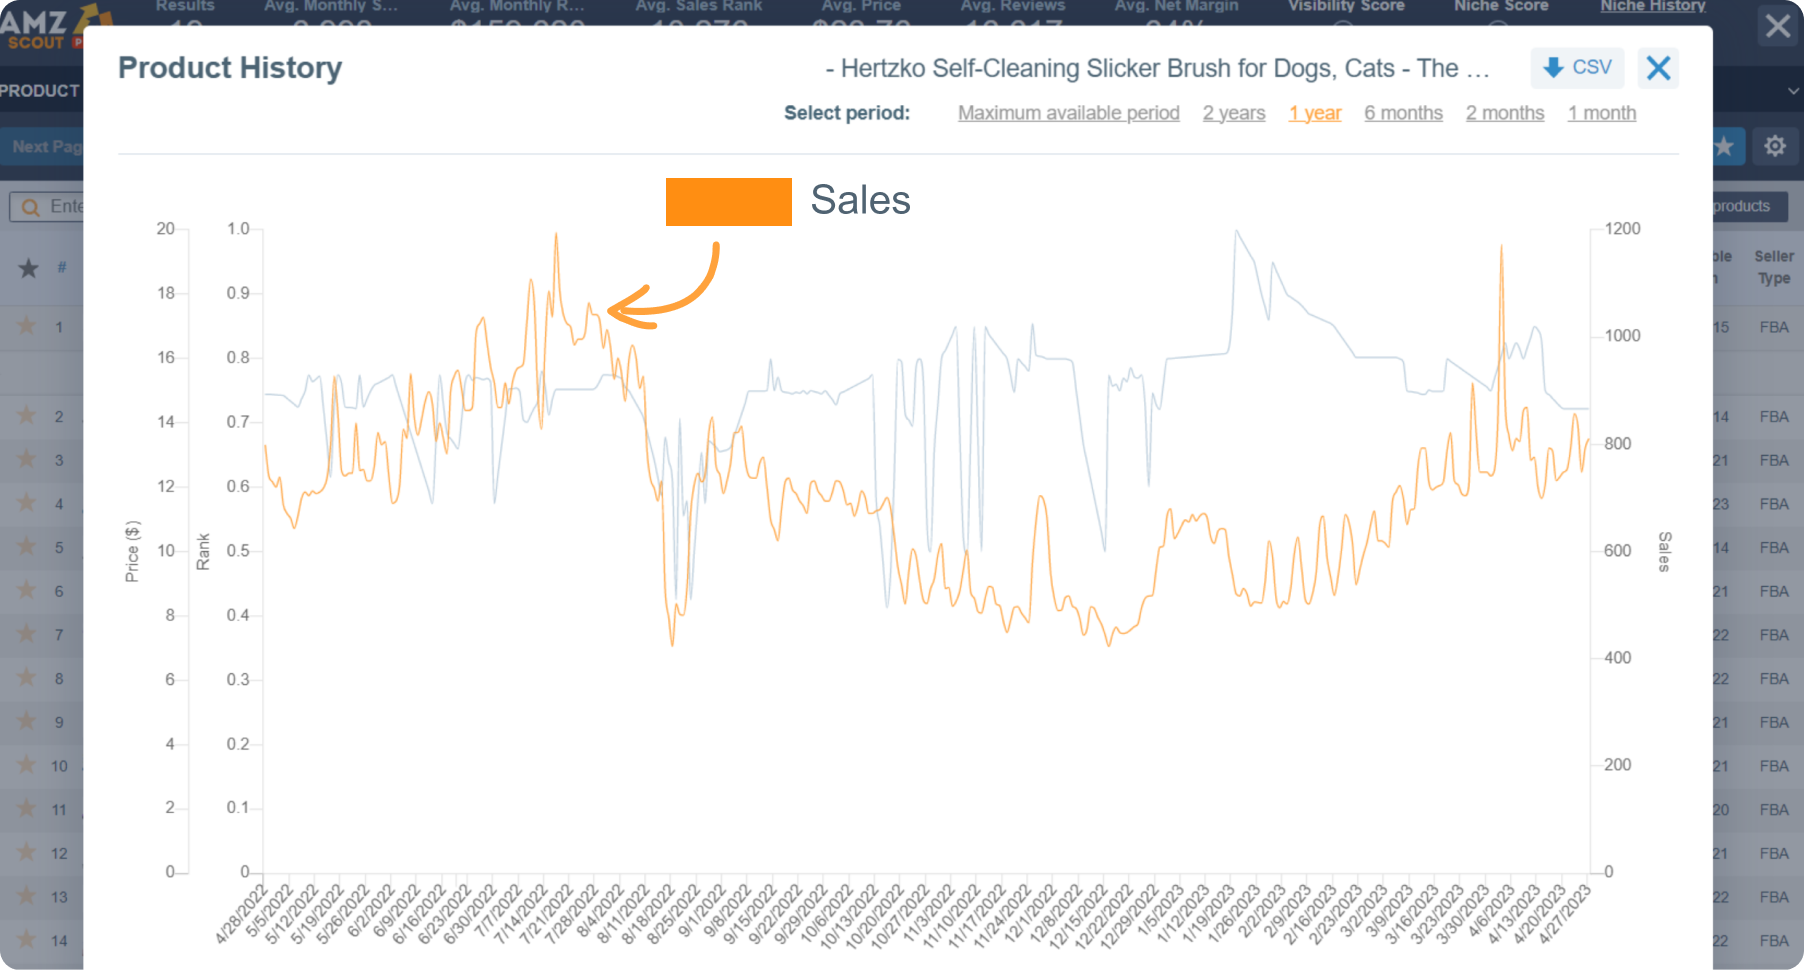Click the download arrow icon on the CSV button
This screenshot has width=1804, height=970.
(x=1553, y=68)
